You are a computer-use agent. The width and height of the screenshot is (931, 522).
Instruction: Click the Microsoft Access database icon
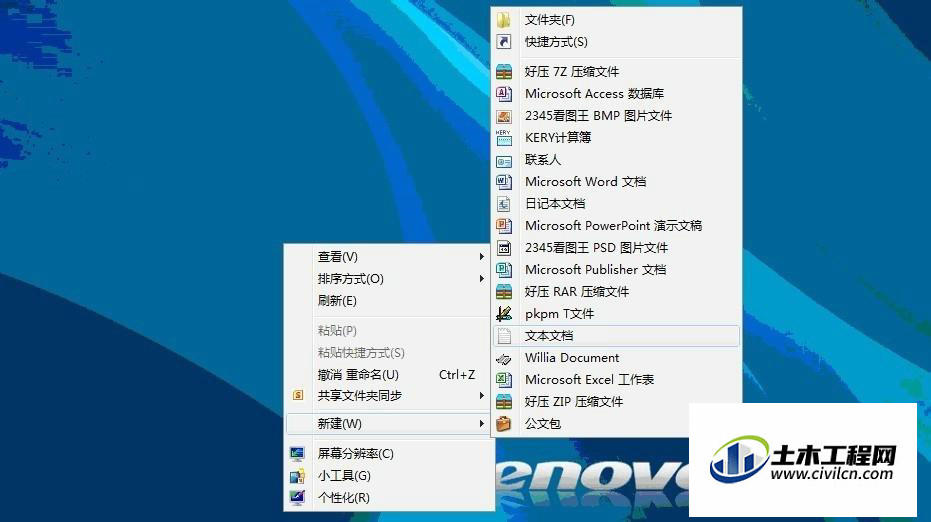click(x=504, y=93)
